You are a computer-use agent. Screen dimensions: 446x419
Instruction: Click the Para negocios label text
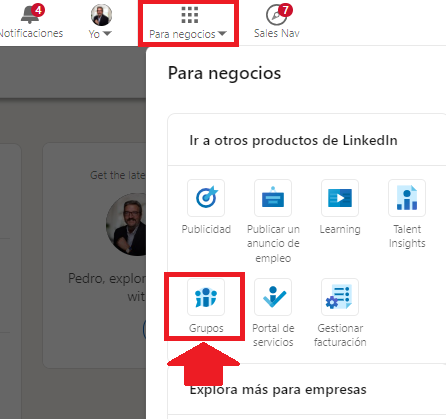point(182,34)
